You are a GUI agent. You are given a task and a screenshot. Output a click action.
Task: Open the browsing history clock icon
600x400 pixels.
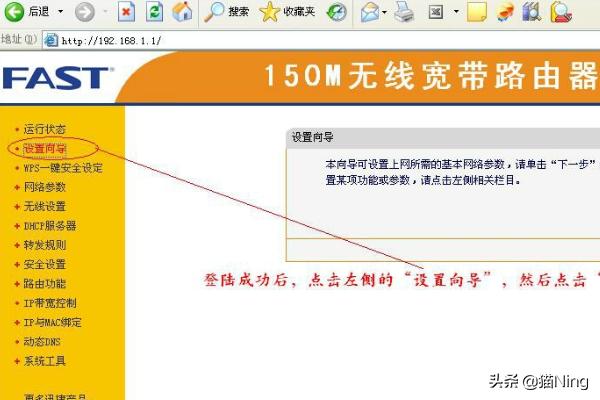[336, 12]
